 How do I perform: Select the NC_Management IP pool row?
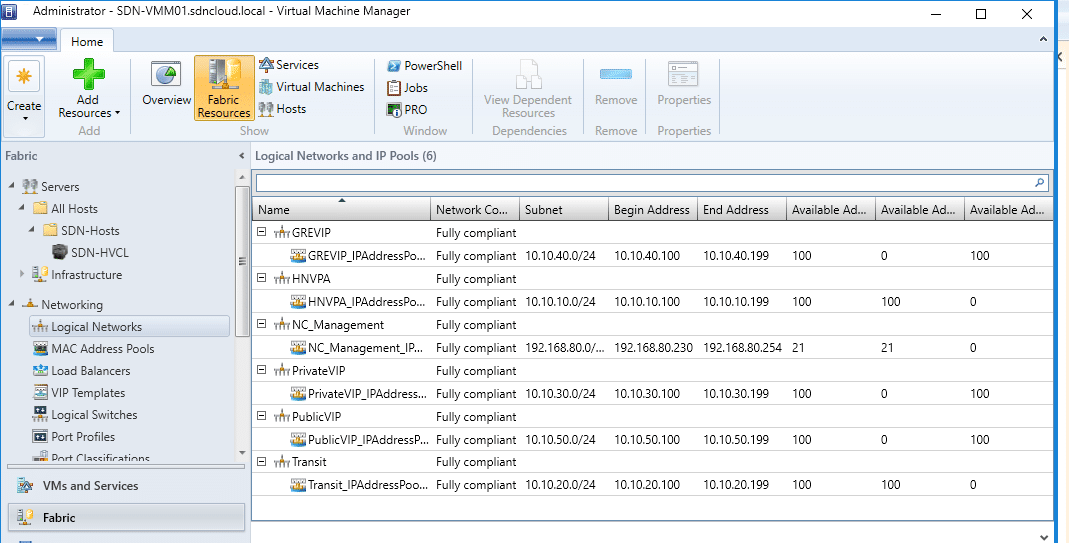click(x=651, y=347)
